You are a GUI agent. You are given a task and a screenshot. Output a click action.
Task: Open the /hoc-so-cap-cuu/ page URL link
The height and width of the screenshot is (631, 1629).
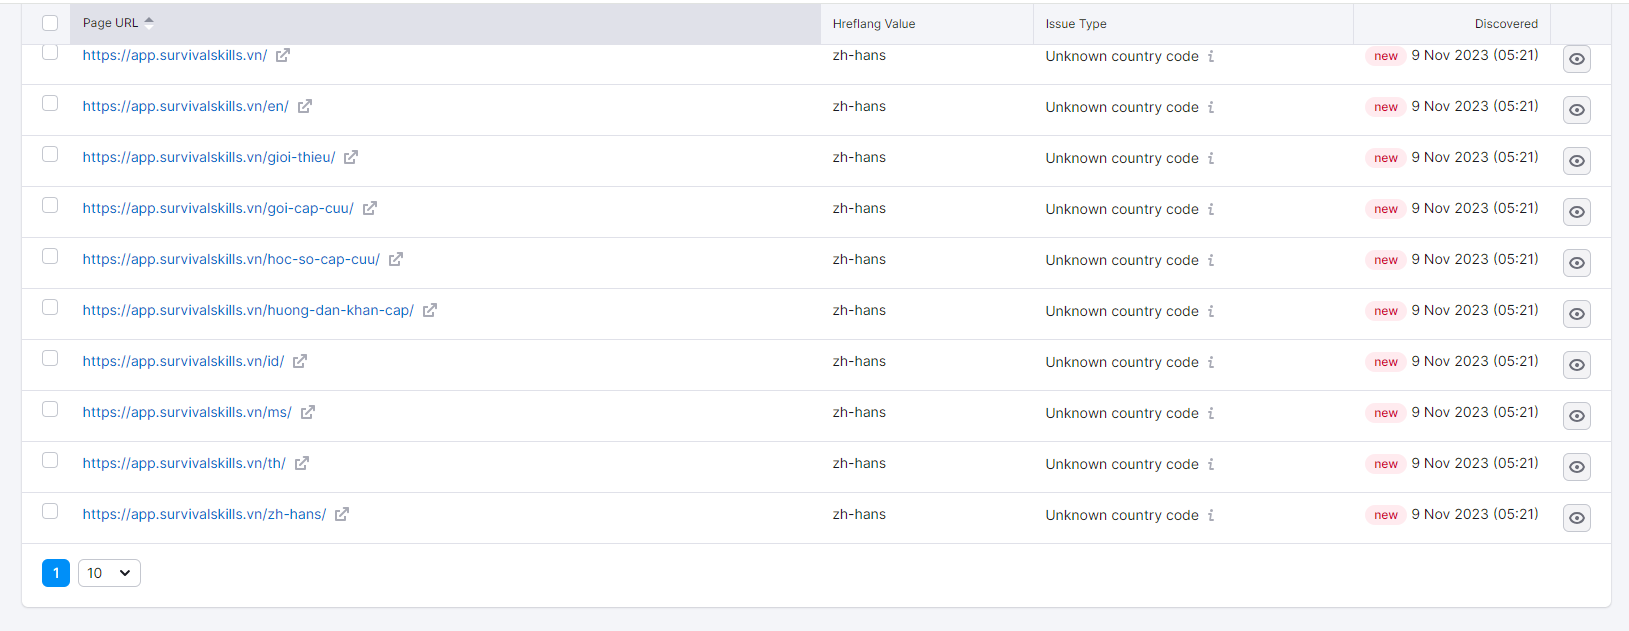[x=231, y=259]
